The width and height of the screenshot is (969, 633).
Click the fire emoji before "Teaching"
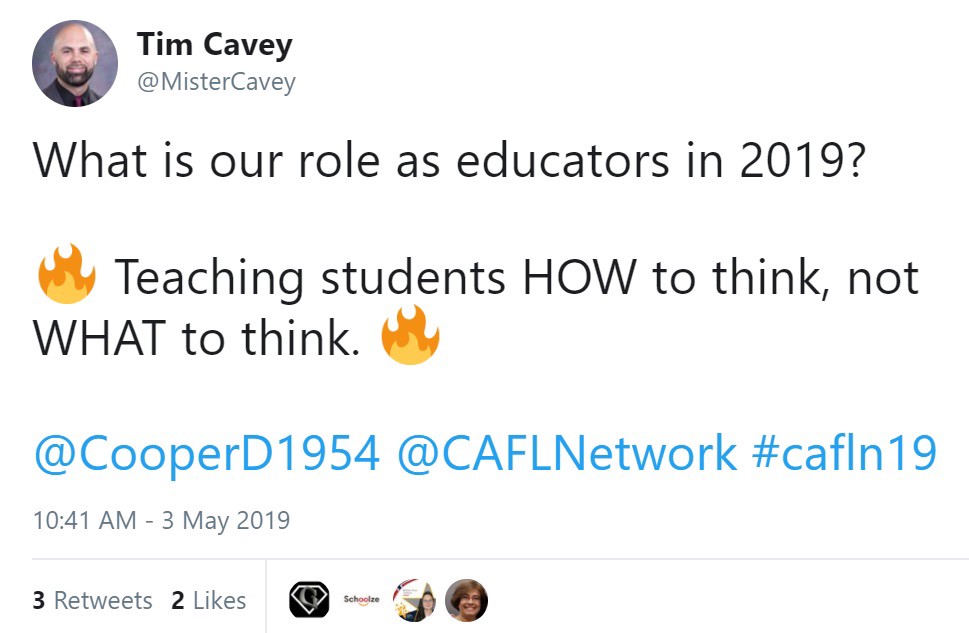(66, 277)
